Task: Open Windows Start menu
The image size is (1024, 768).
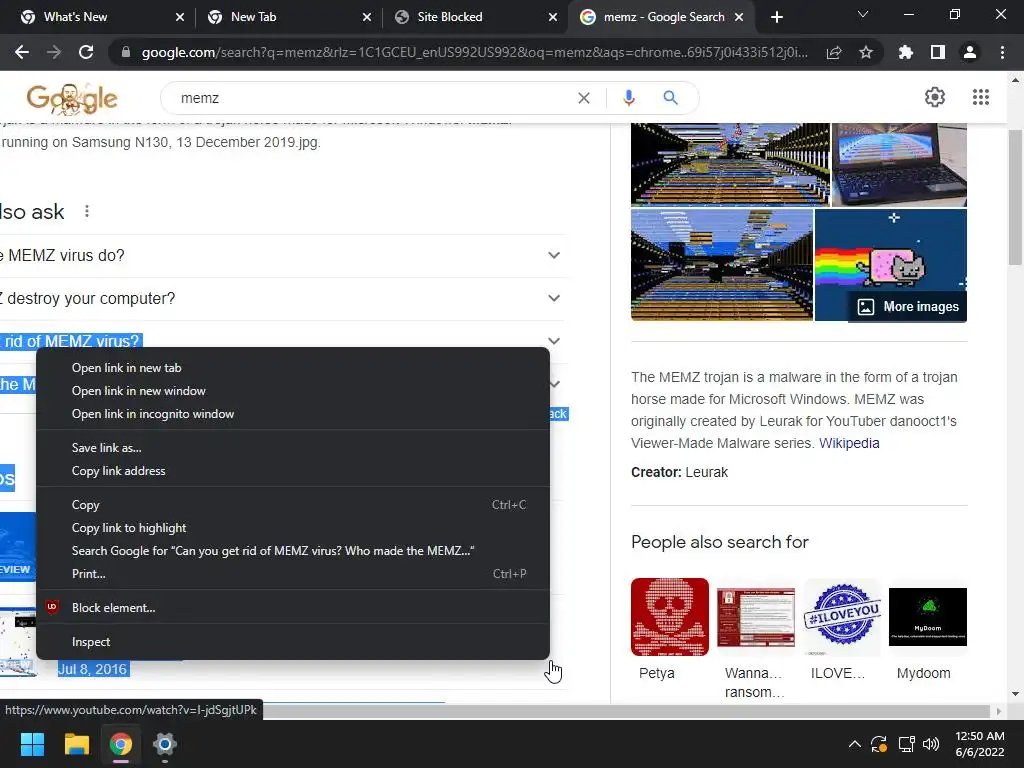Action: 32,744
